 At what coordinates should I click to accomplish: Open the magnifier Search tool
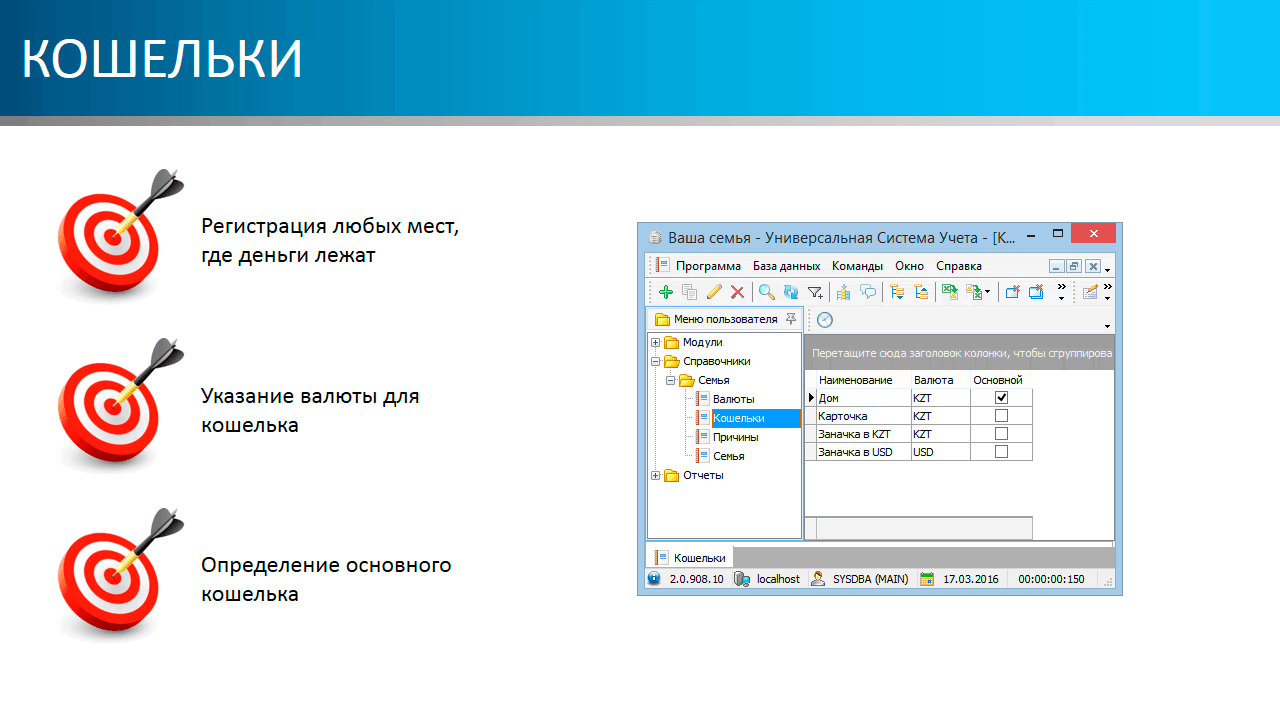coord(766,292)
